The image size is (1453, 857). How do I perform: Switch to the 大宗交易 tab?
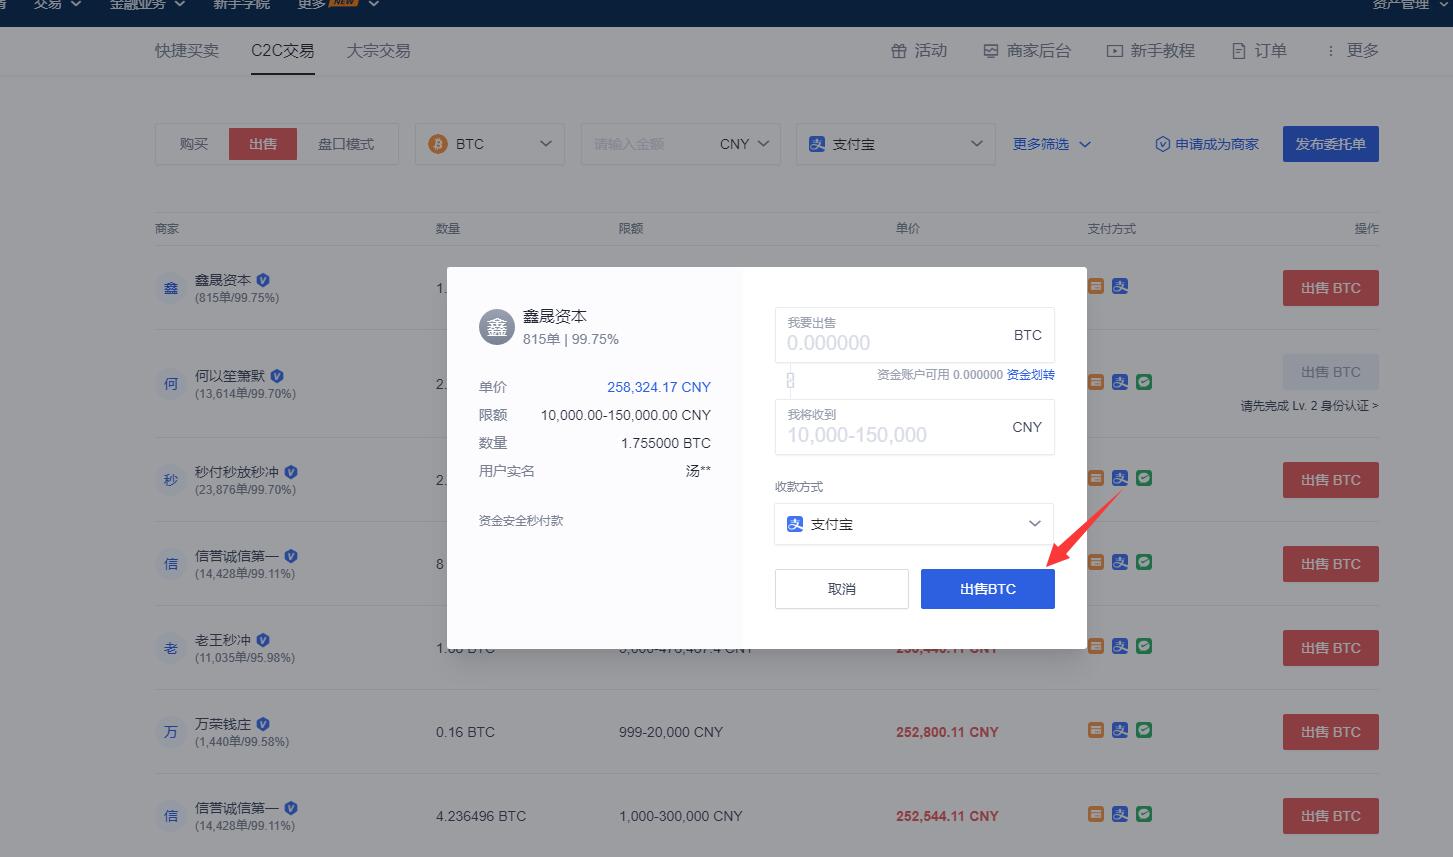[x=378, y=51]
